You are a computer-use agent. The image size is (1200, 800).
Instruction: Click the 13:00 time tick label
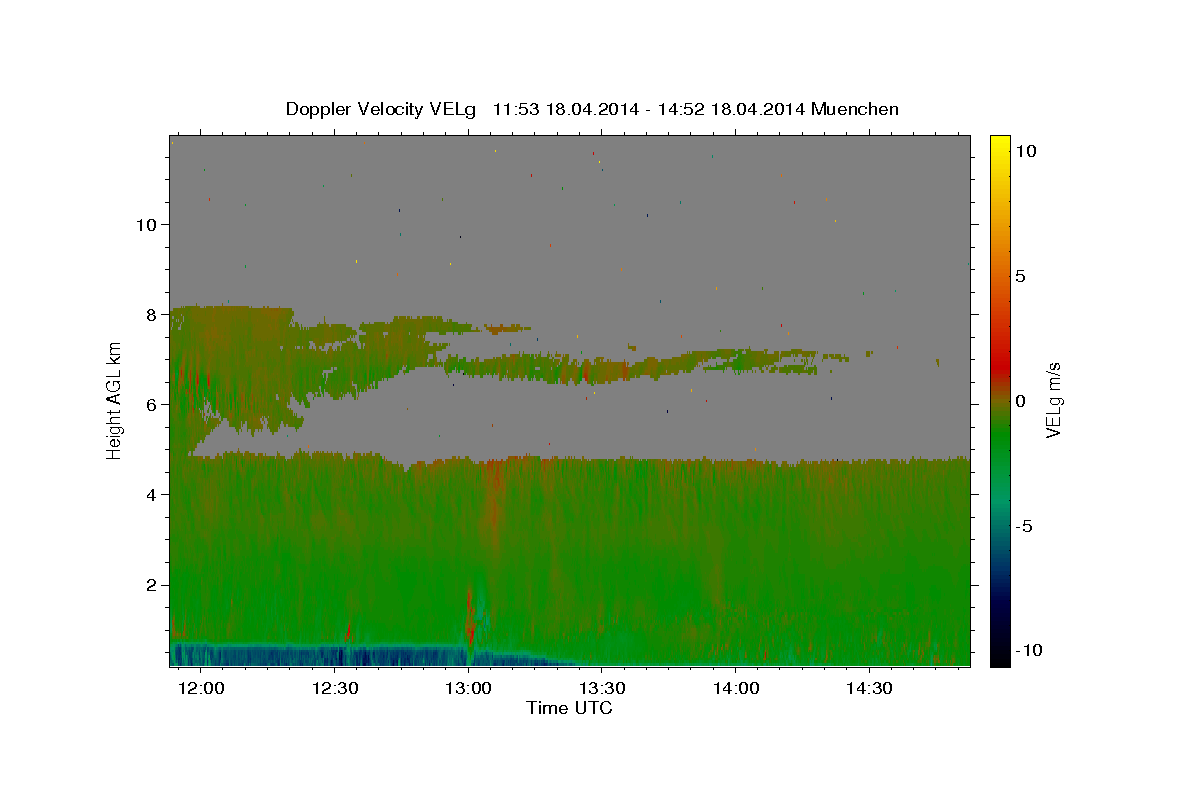469,689
